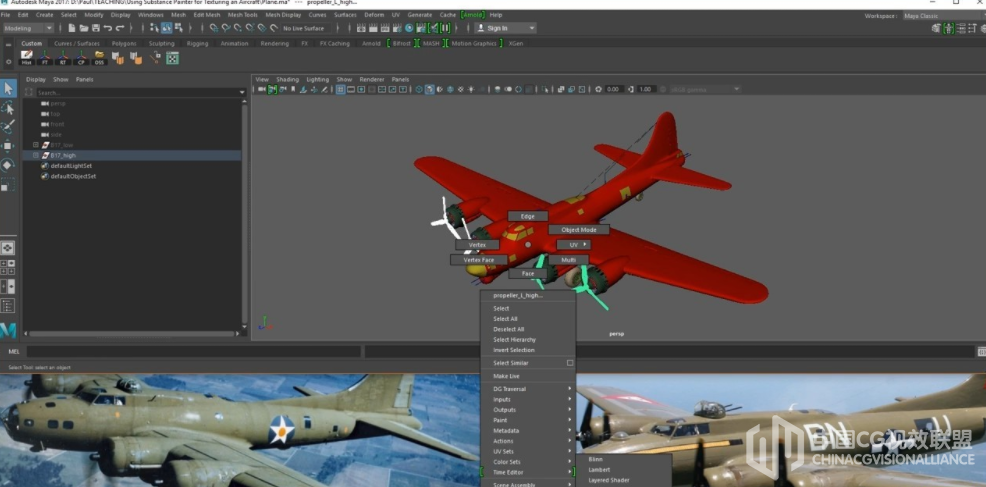Choose Multi in the marking menu
986x487 pixels.
point(568,260)
